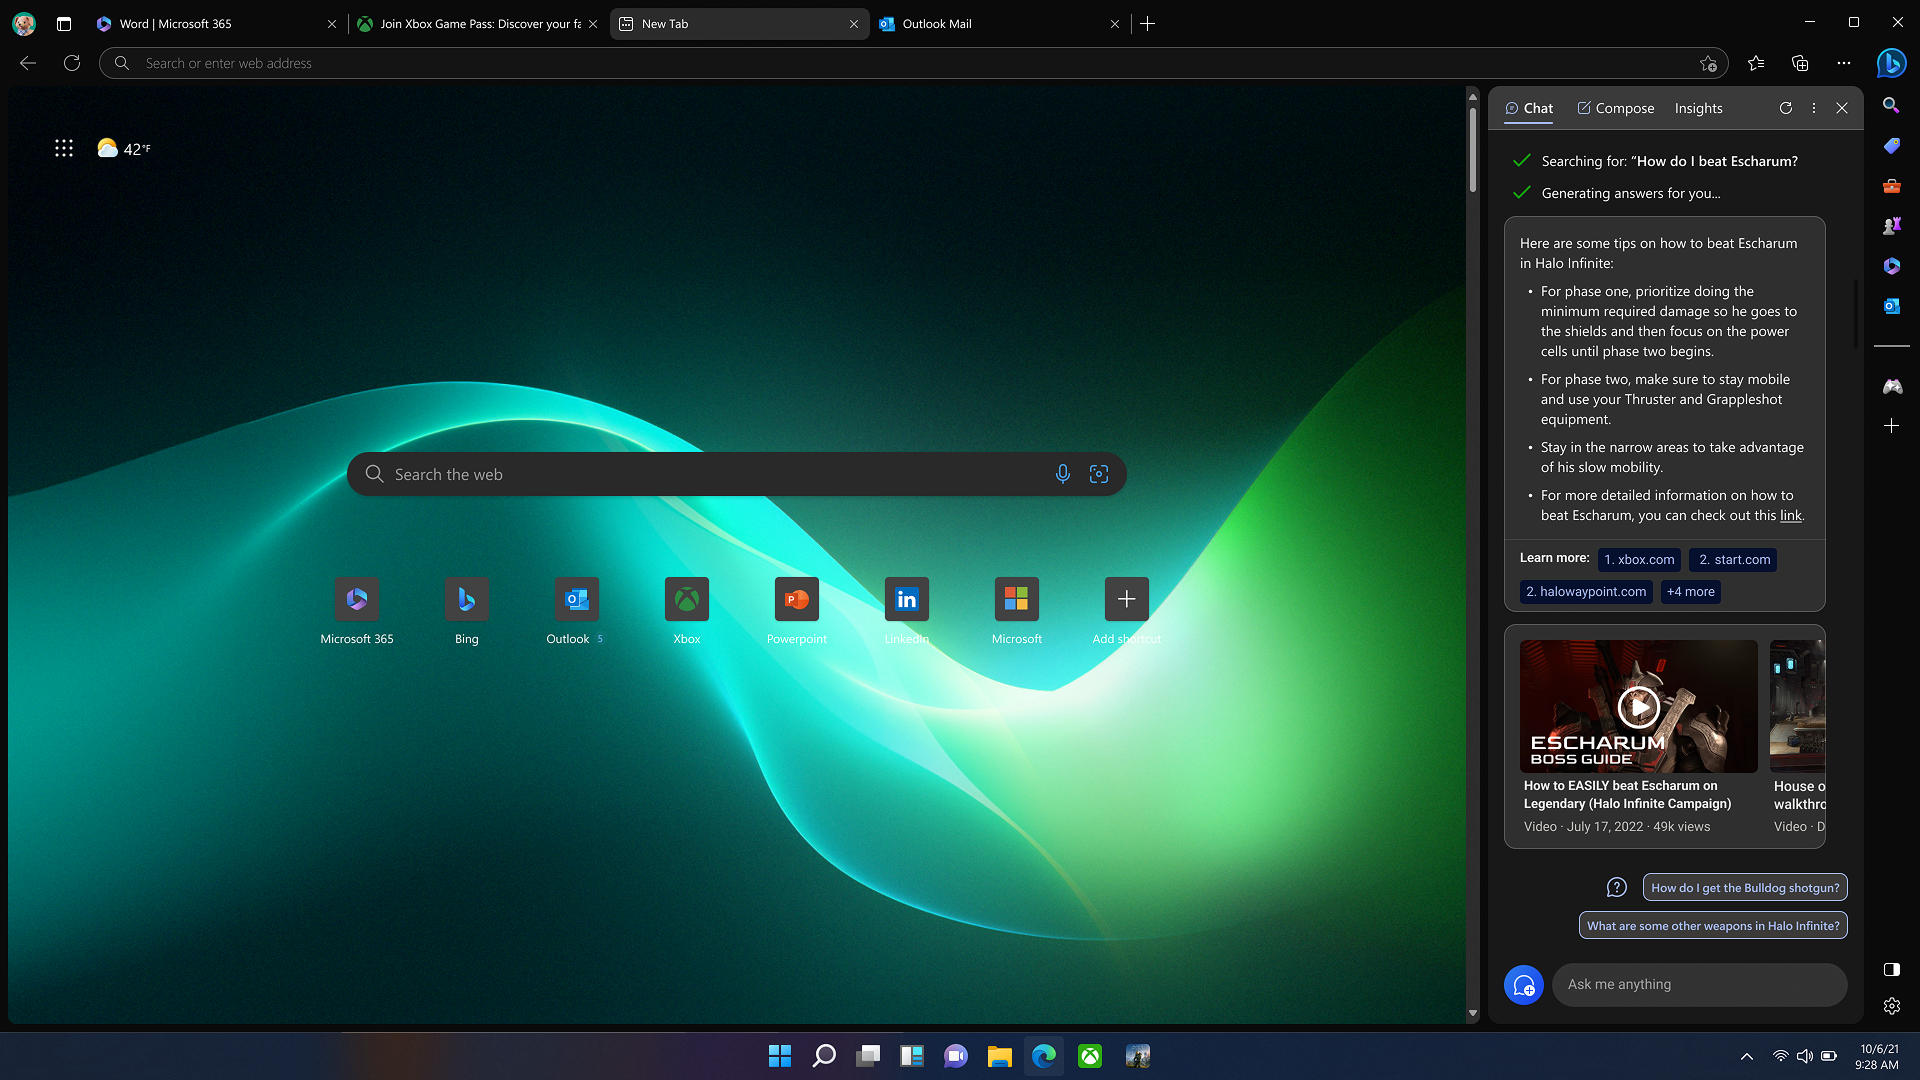Open sidebar settings gear
Viewport: 1920px width, 1080px height.
1891,1006
